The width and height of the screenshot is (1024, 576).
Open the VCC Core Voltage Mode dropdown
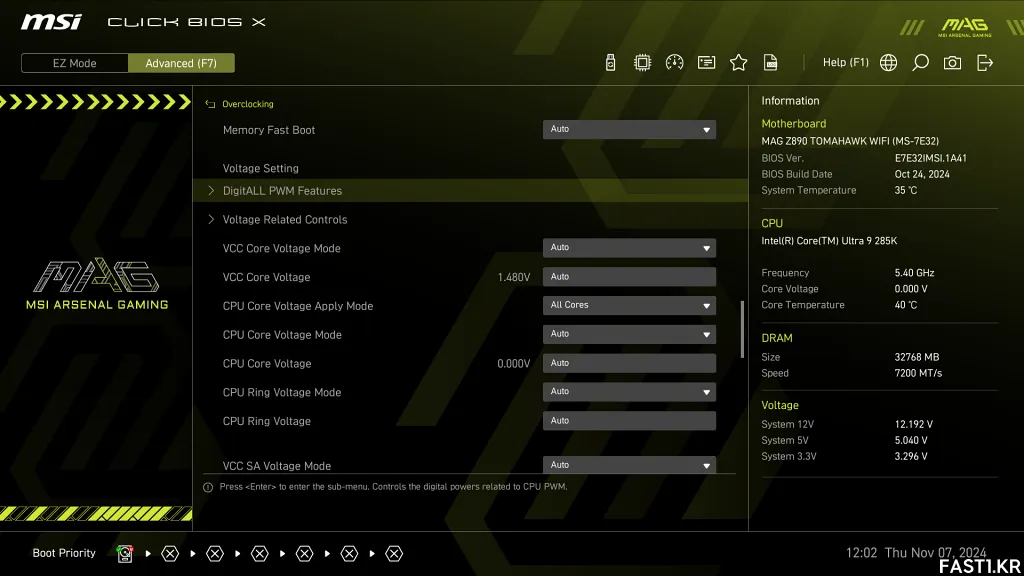coord(629,248)
